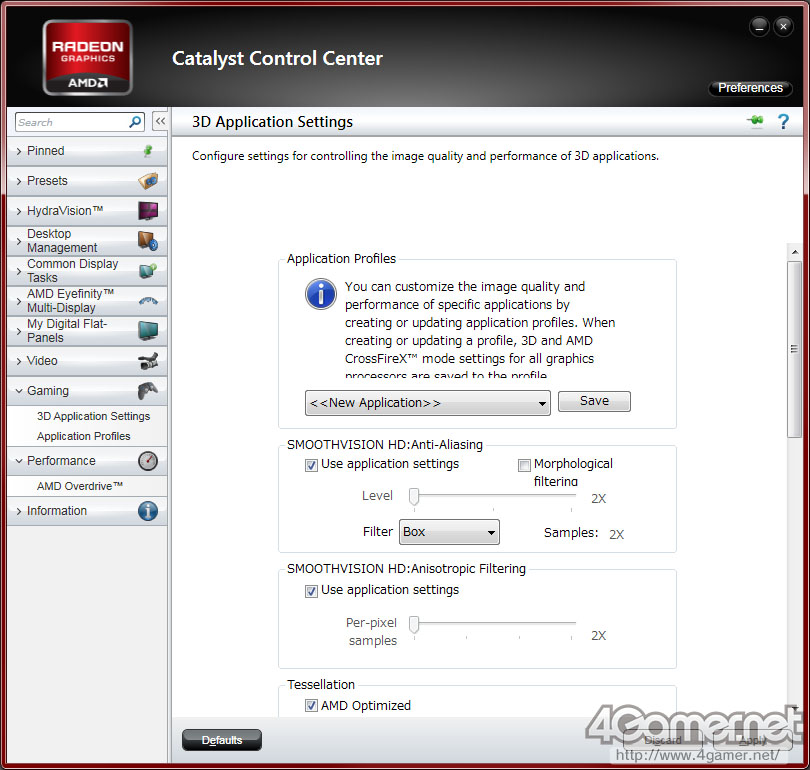Open AMD Overdrive under Performance
This screenshot has width=810, height=770.
tap(80, 486)
